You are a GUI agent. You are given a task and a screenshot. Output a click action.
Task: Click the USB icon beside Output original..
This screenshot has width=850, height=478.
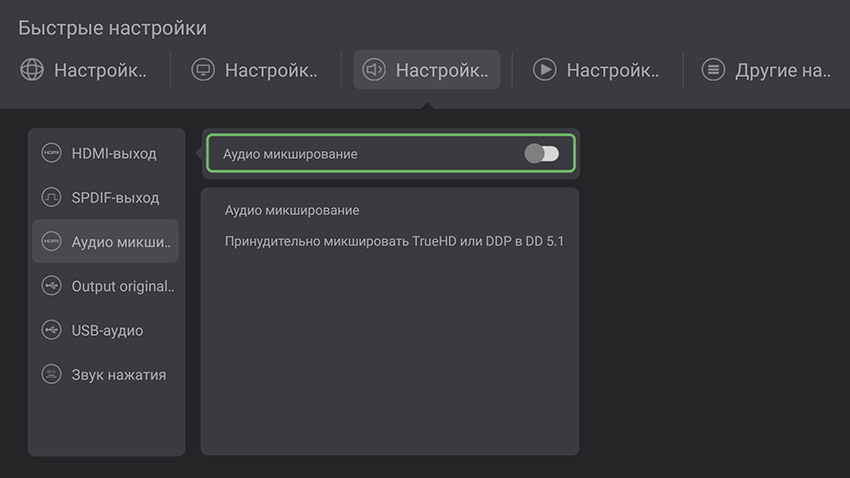pyautogui.click(x=51, y=286)
